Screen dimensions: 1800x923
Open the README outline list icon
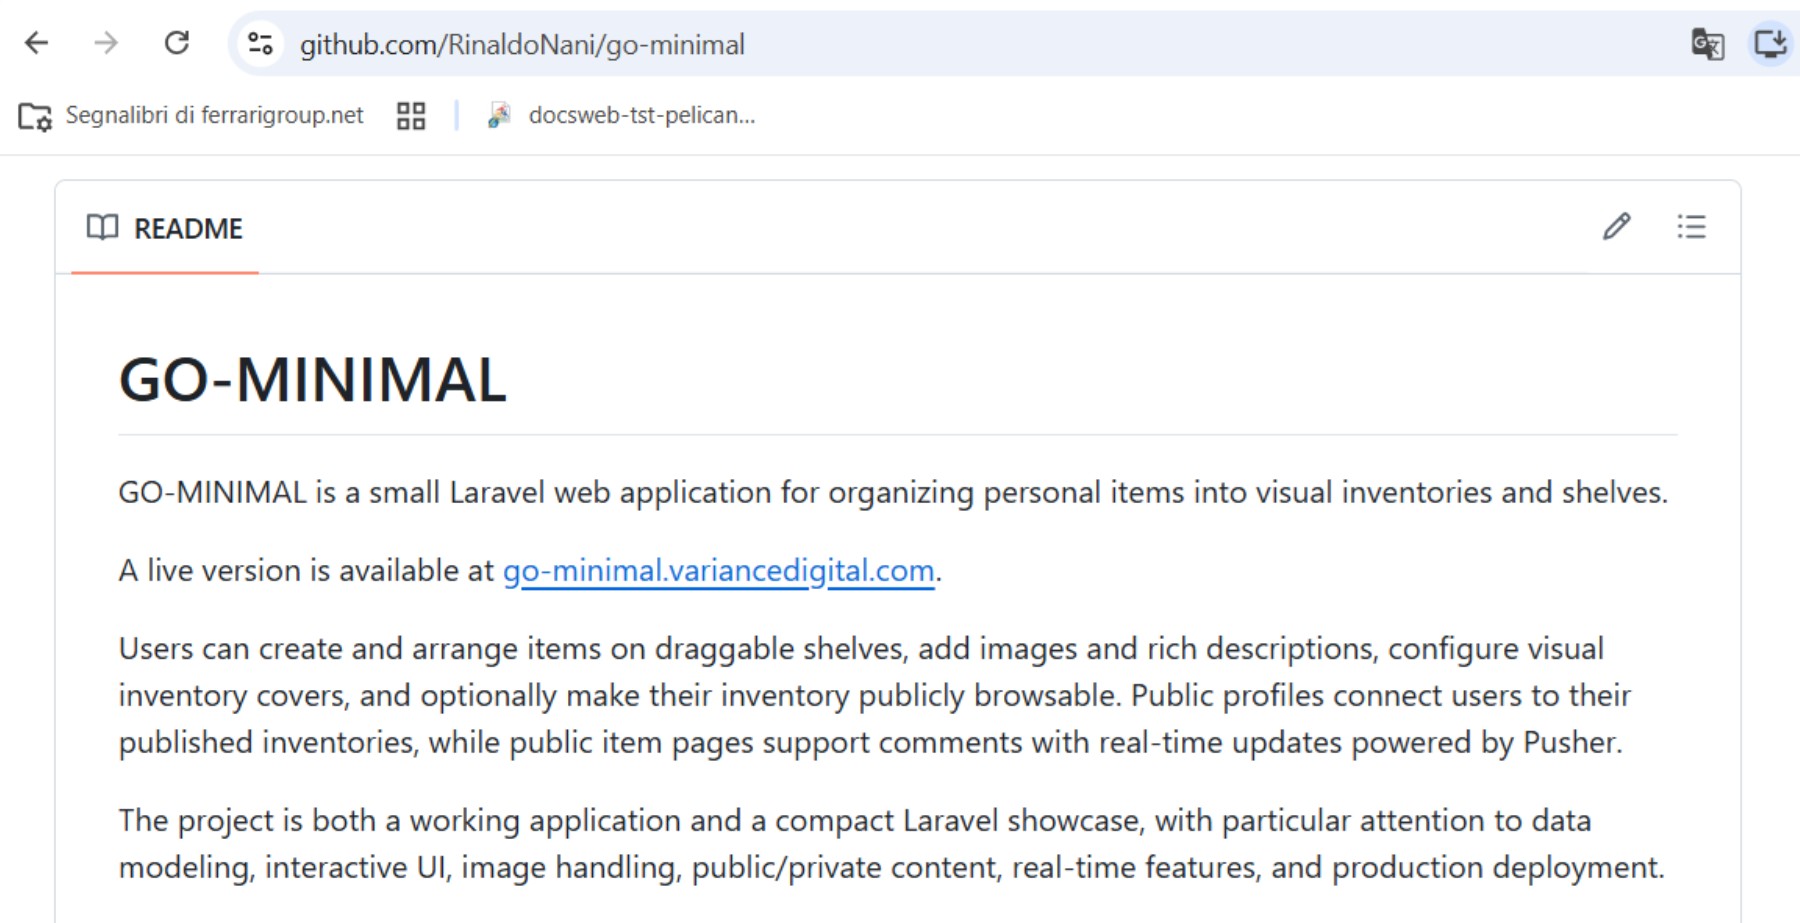coord(1691,227)
